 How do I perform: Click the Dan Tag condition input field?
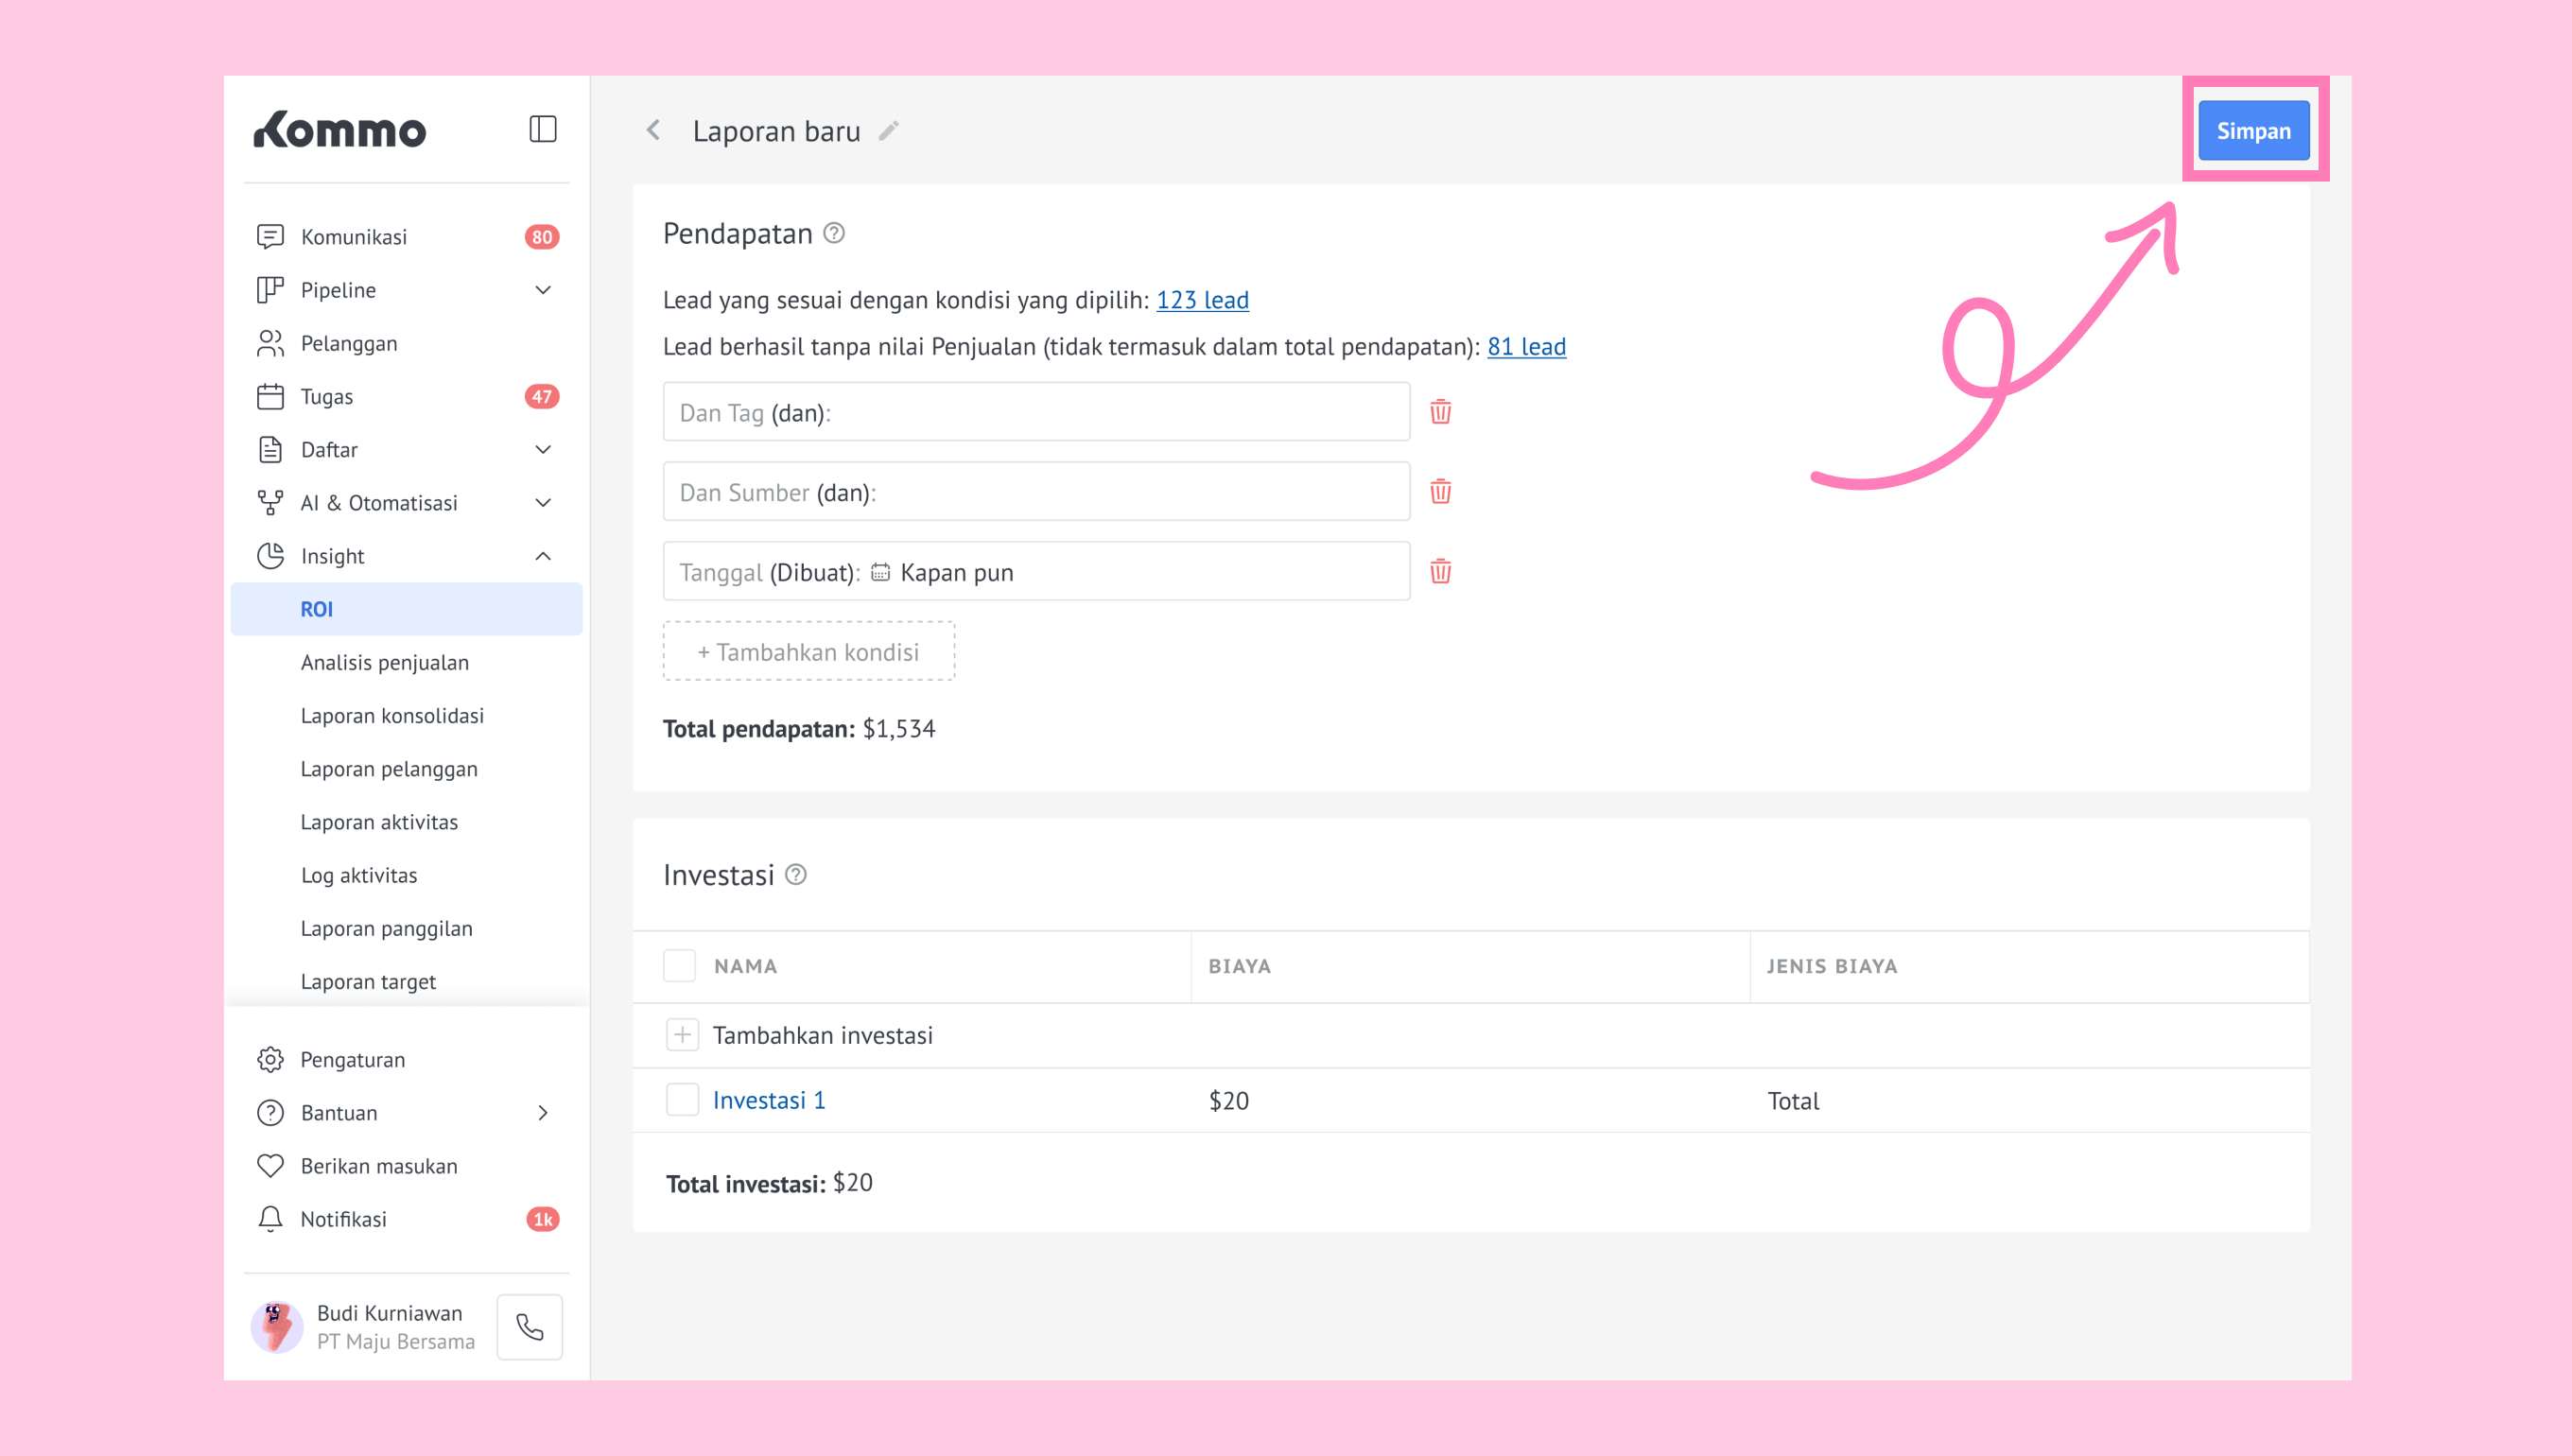[1036, 412]
